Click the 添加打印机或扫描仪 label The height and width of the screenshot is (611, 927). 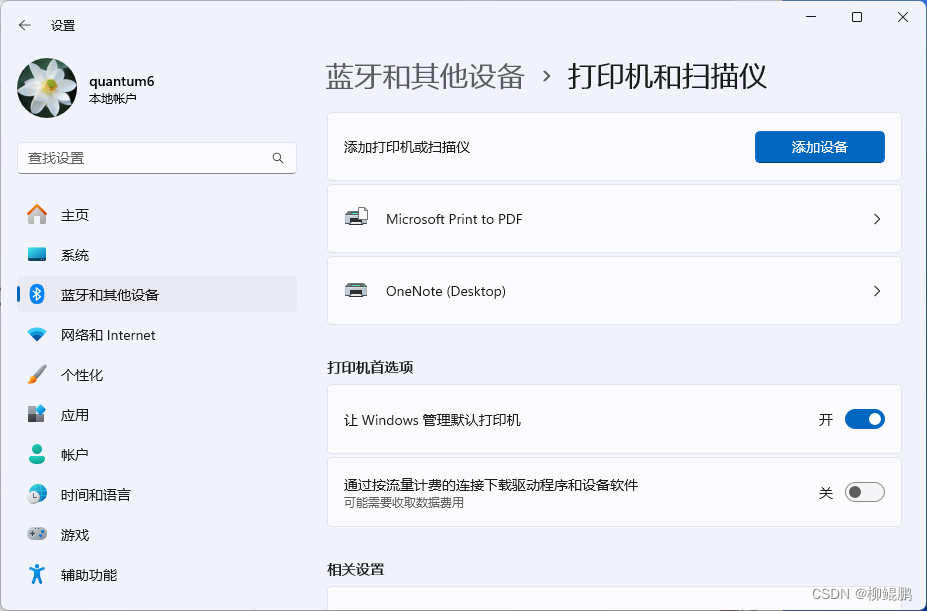(x=407, y=147)
